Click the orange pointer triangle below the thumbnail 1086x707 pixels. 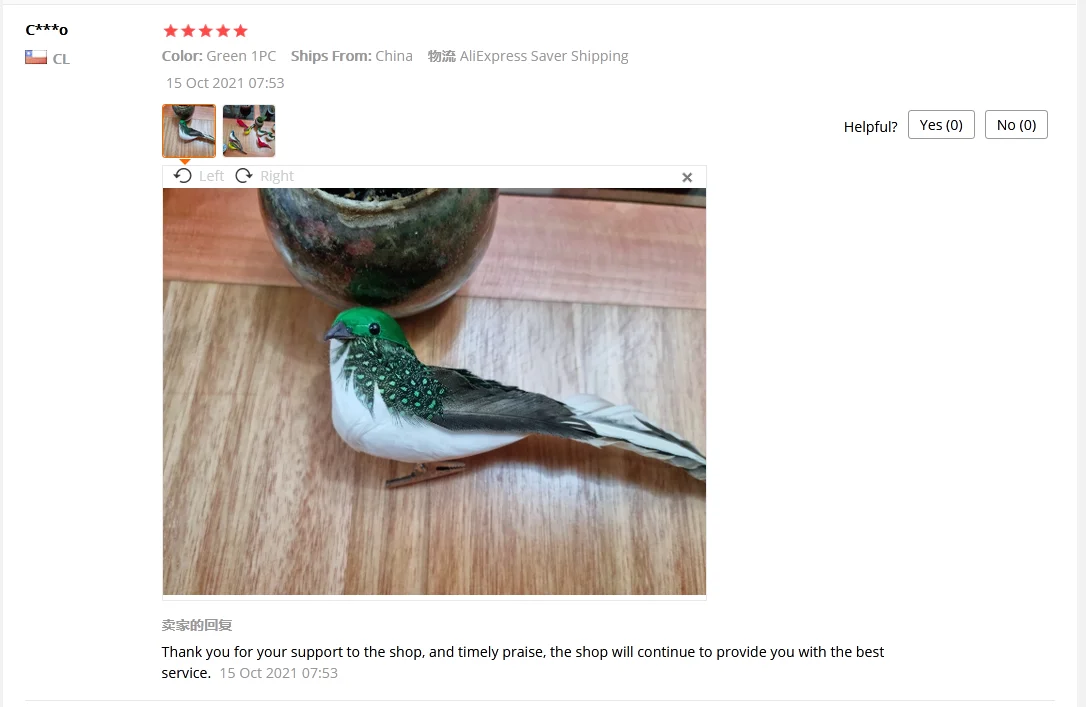coord(185,161)
